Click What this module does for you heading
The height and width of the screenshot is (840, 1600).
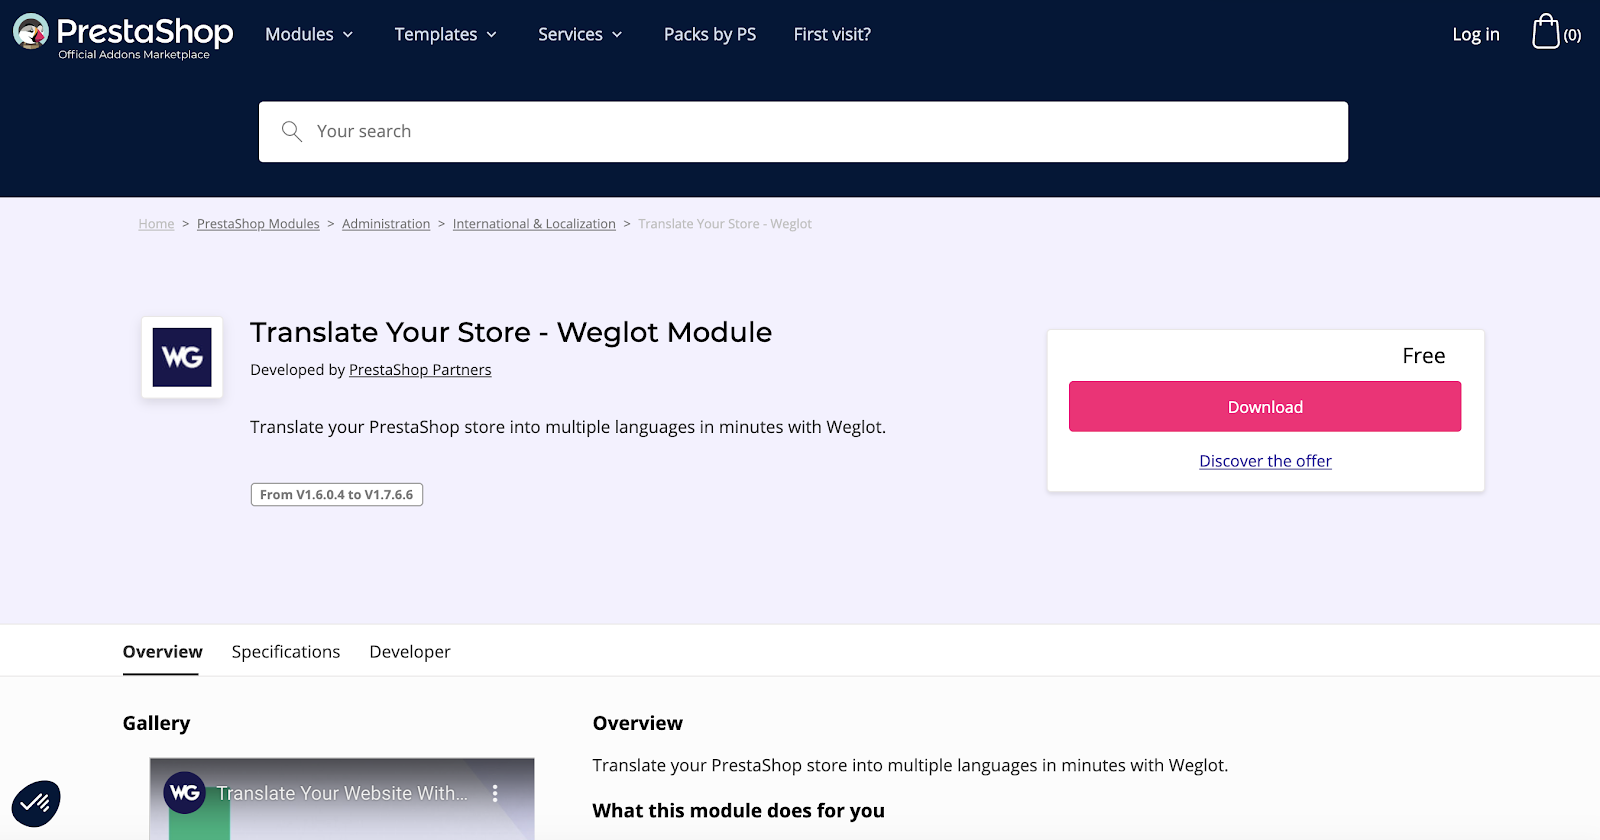(x=738, y=811)
